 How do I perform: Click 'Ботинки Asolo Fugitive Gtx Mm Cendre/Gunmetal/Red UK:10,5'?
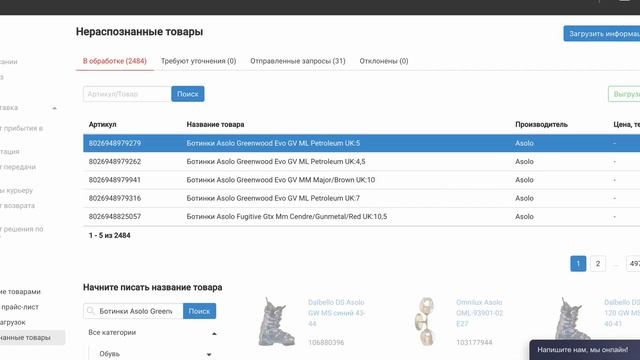(287, 217)
